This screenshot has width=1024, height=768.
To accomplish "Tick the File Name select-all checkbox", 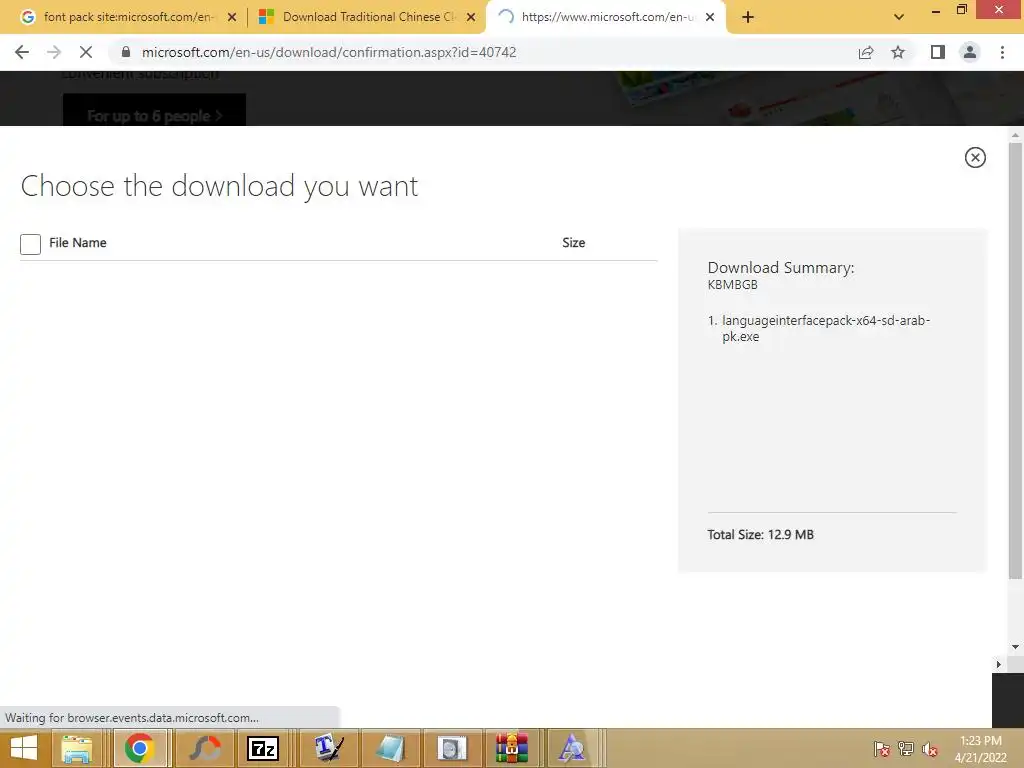I will pos(30,244).
